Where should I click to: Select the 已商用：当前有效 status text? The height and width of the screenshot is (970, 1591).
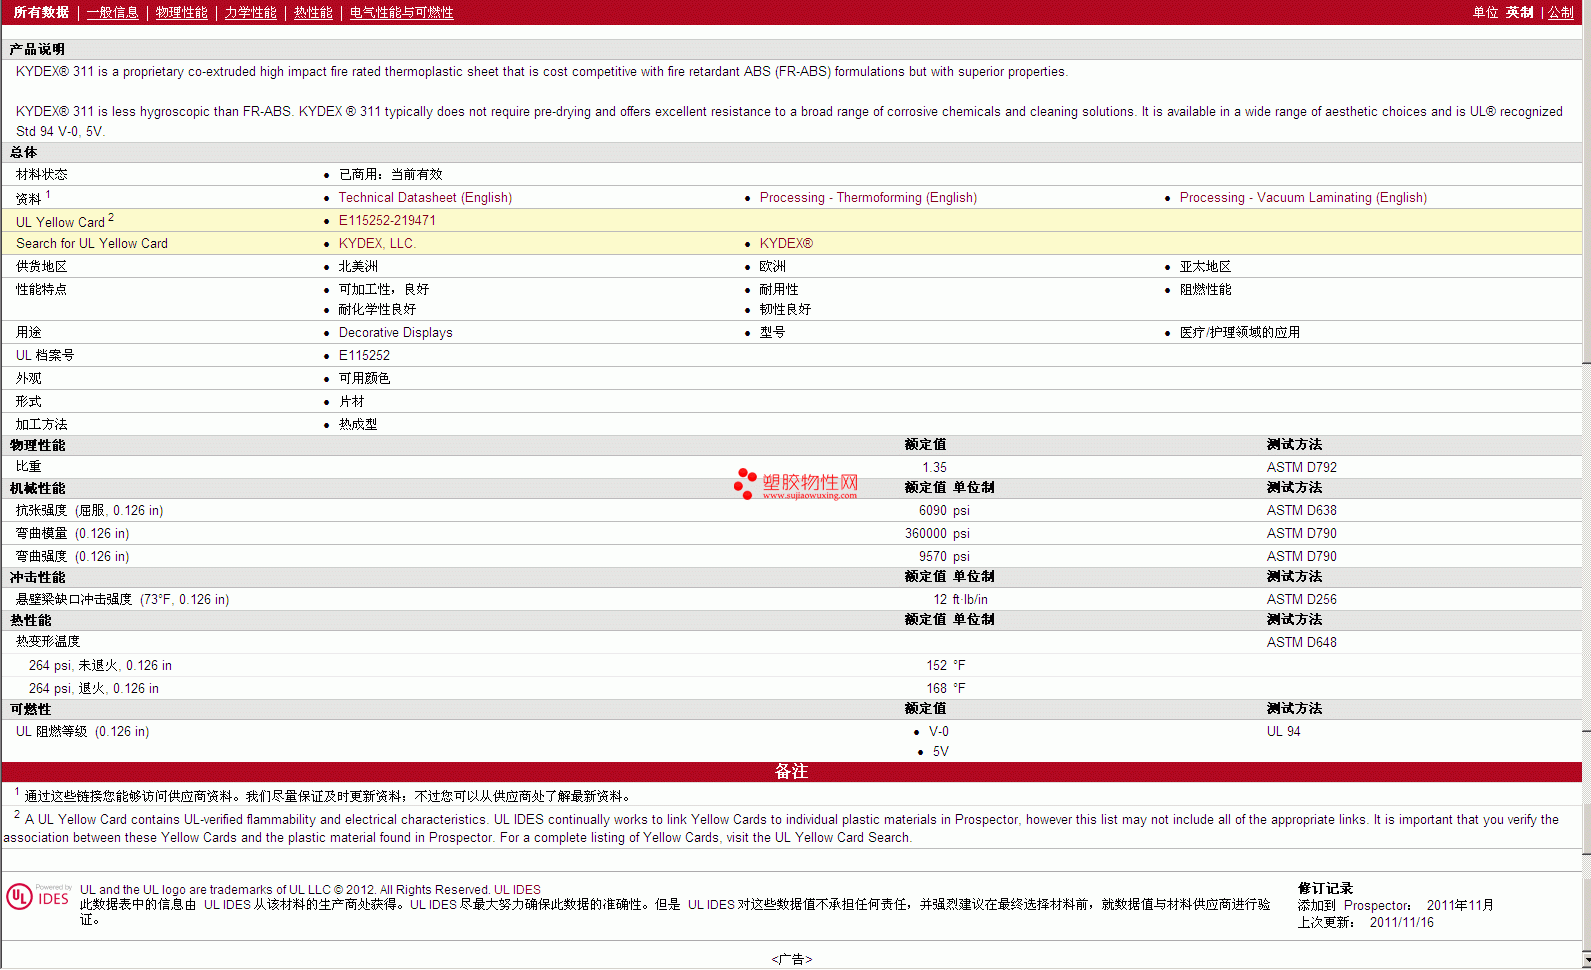click(390, 175)
